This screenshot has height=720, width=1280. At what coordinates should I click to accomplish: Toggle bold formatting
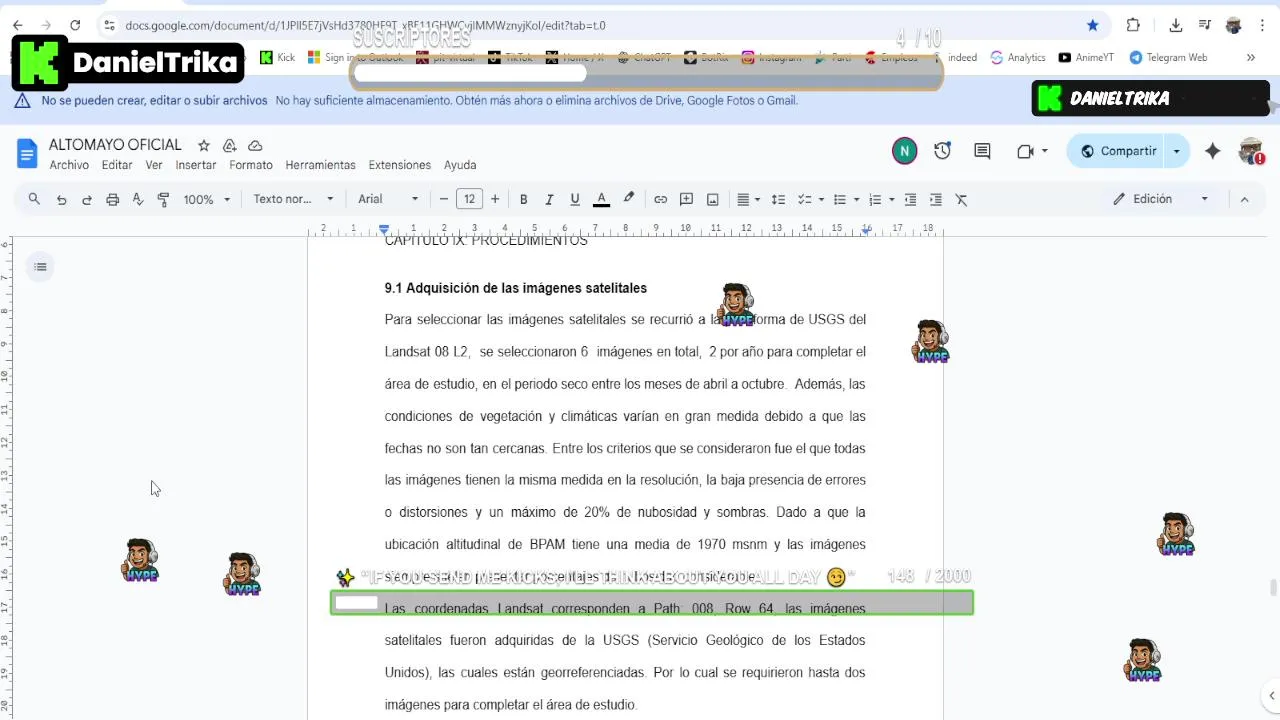tap(523, 199)
